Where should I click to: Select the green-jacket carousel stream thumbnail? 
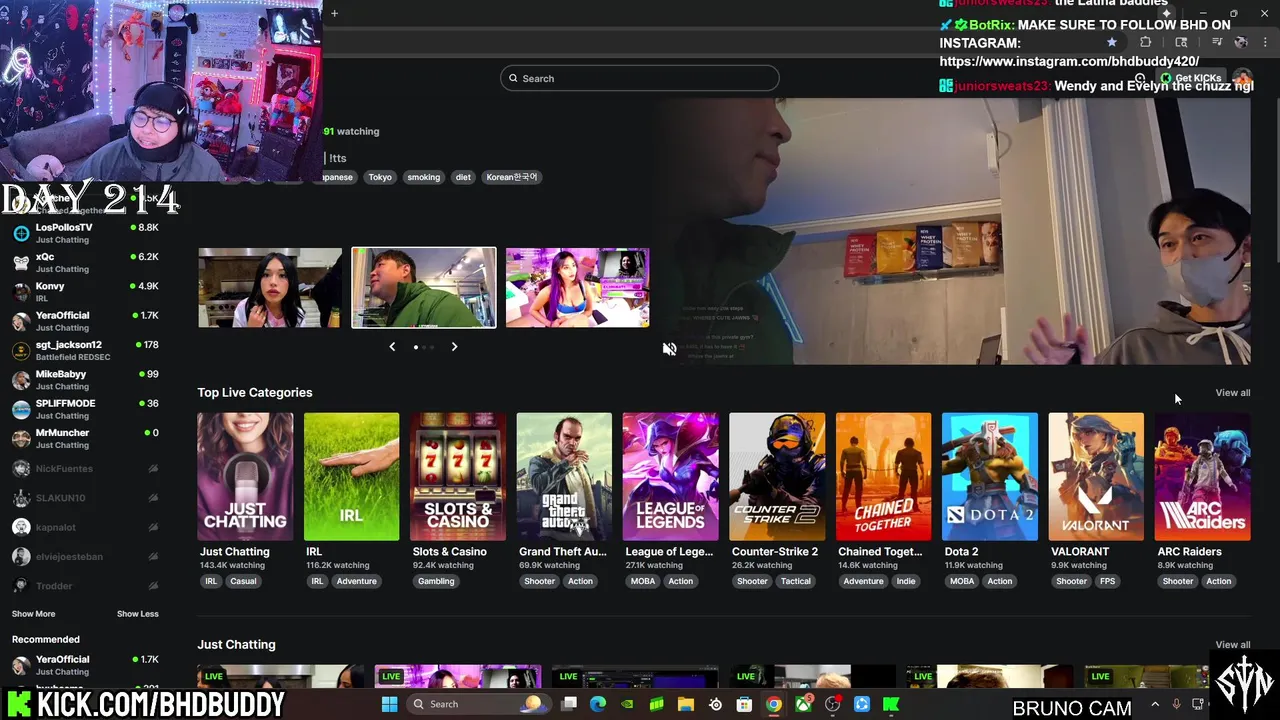[x=424, y=288]
